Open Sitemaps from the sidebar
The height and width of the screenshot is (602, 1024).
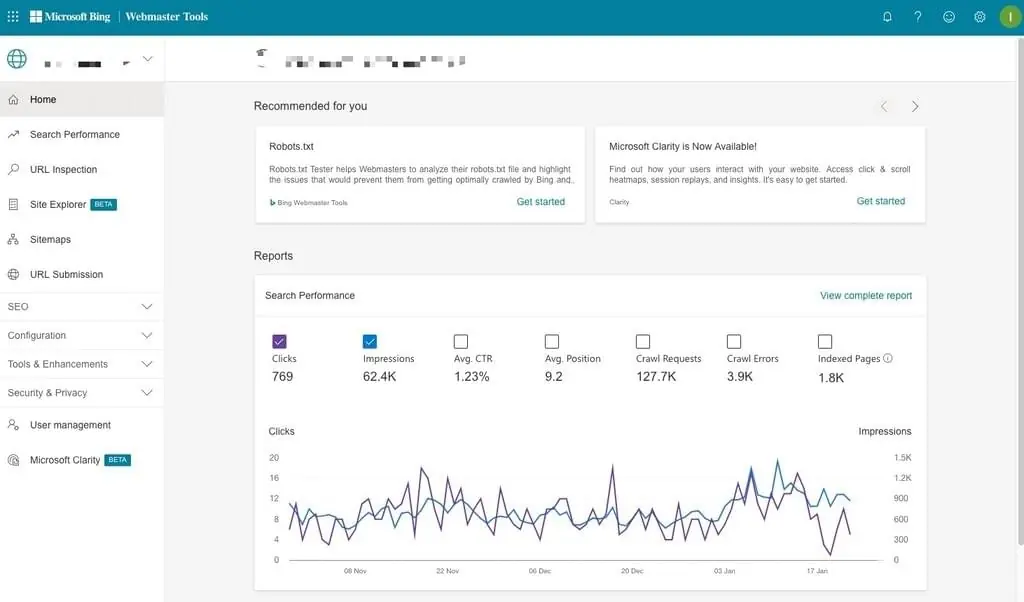pyautogui.click(x=50, y=240)
